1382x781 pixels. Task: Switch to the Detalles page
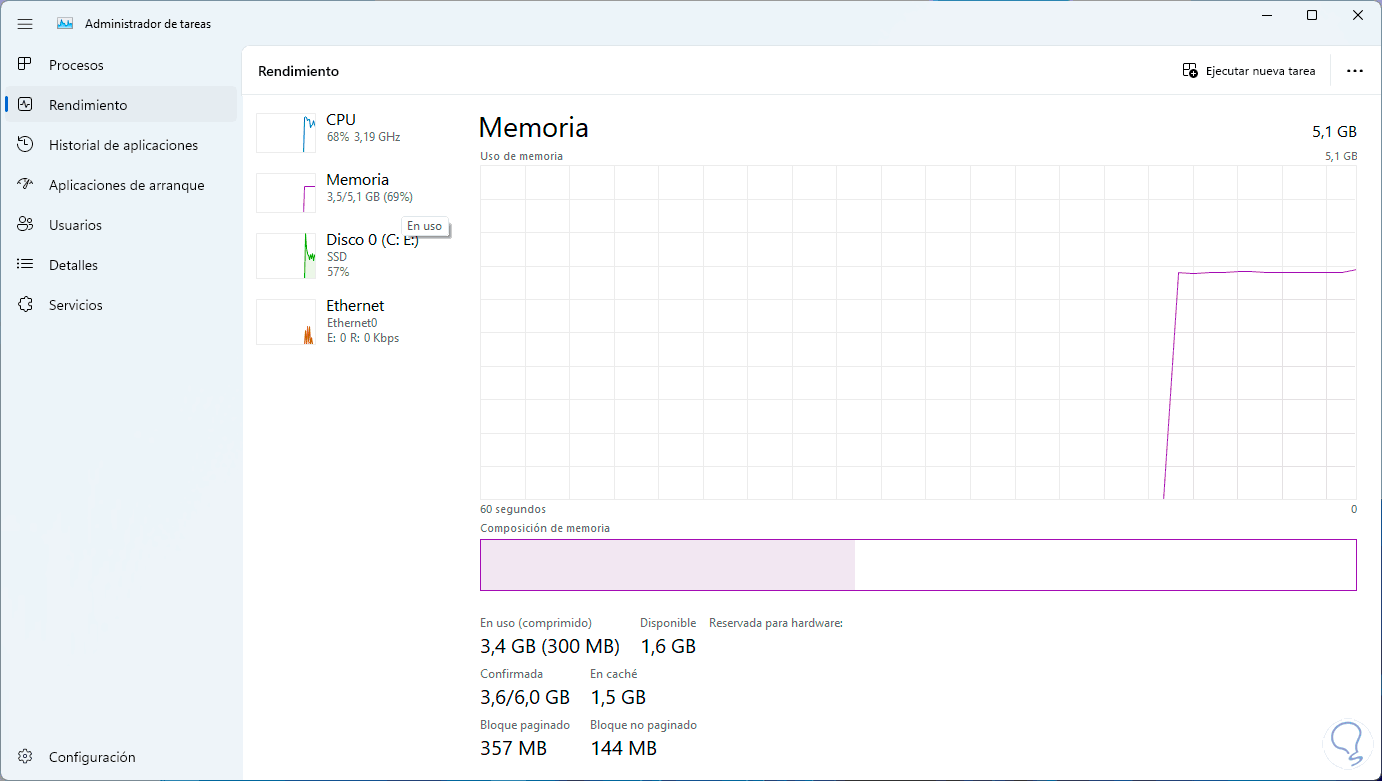coord(121,265)
